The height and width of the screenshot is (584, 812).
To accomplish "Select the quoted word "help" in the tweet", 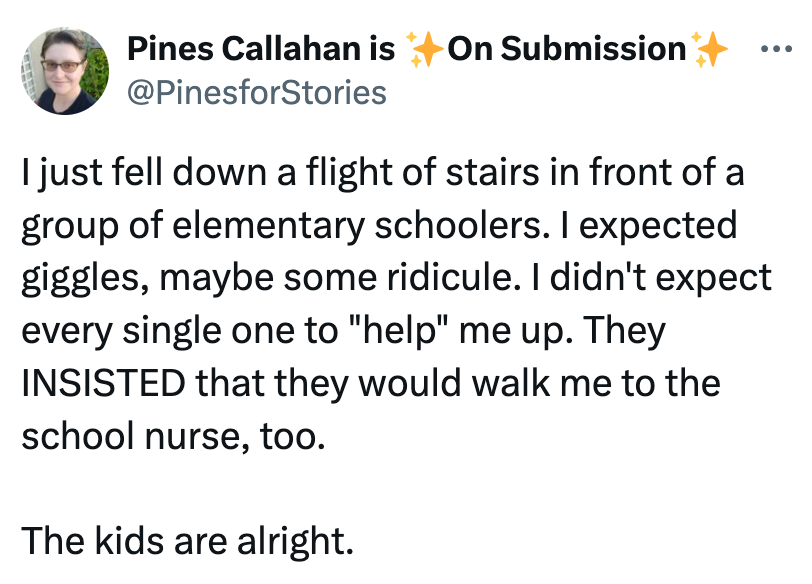I will coord(408,331).
